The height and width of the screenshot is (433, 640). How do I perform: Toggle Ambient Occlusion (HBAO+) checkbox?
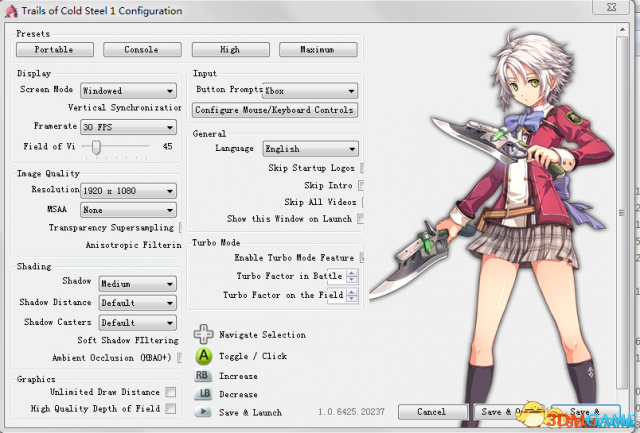[x=179, y=358]
